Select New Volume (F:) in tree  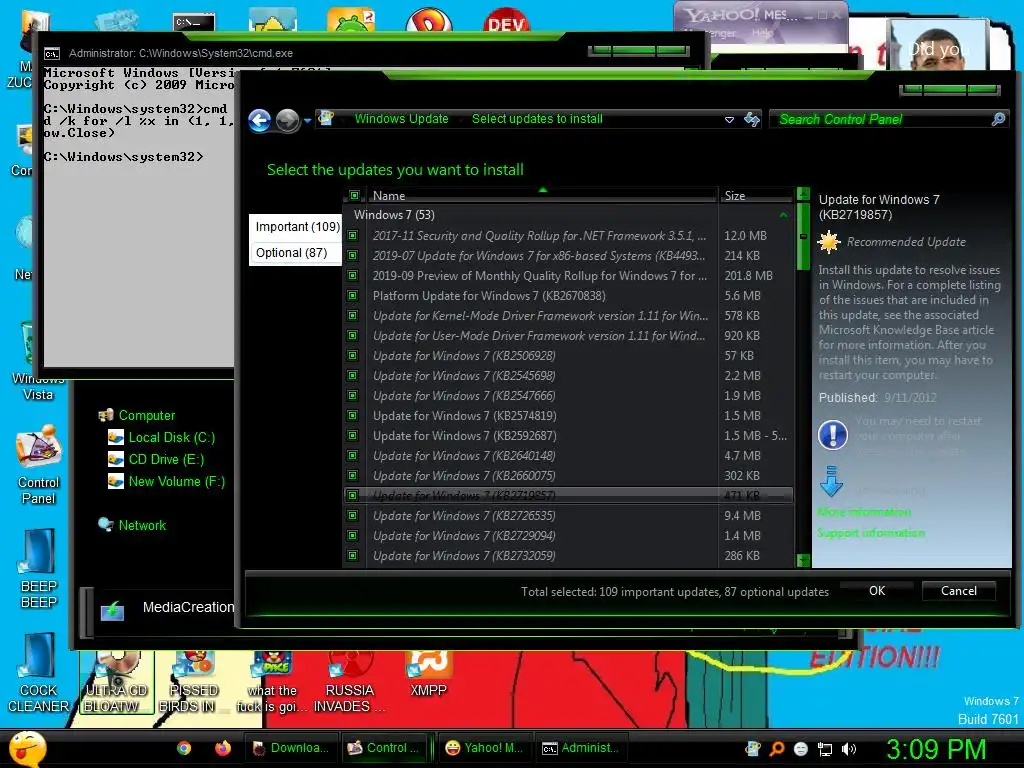[176, 481]
